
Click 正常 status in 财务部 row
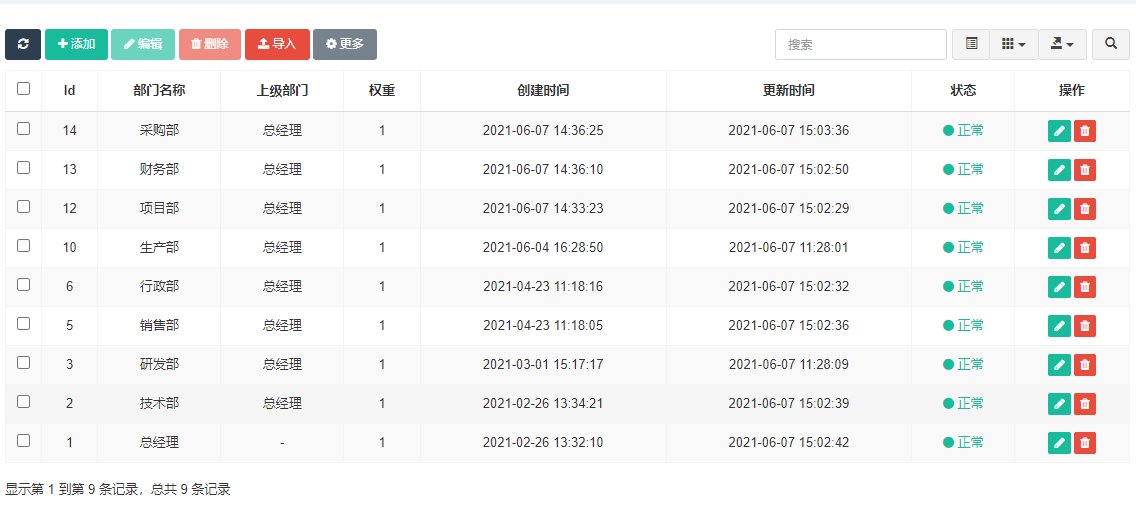(x=963, y=170)
